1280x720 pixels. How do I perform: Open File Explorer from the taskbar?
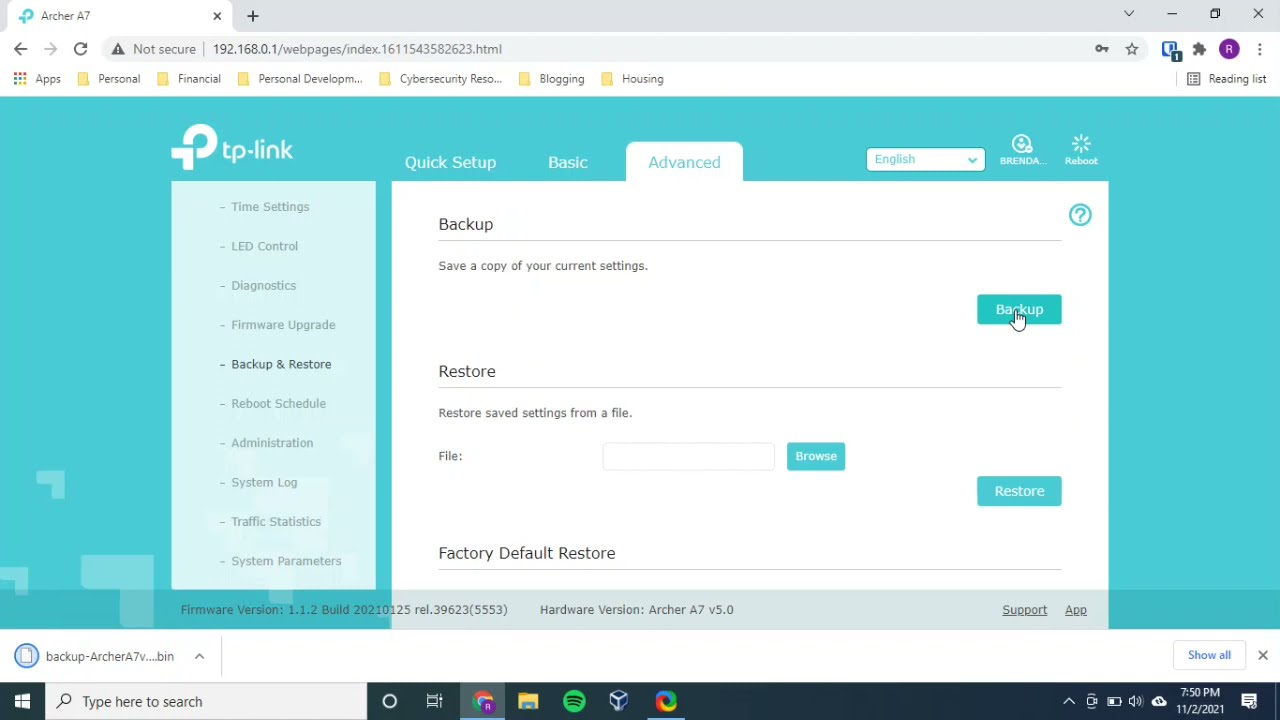(528, 701)
